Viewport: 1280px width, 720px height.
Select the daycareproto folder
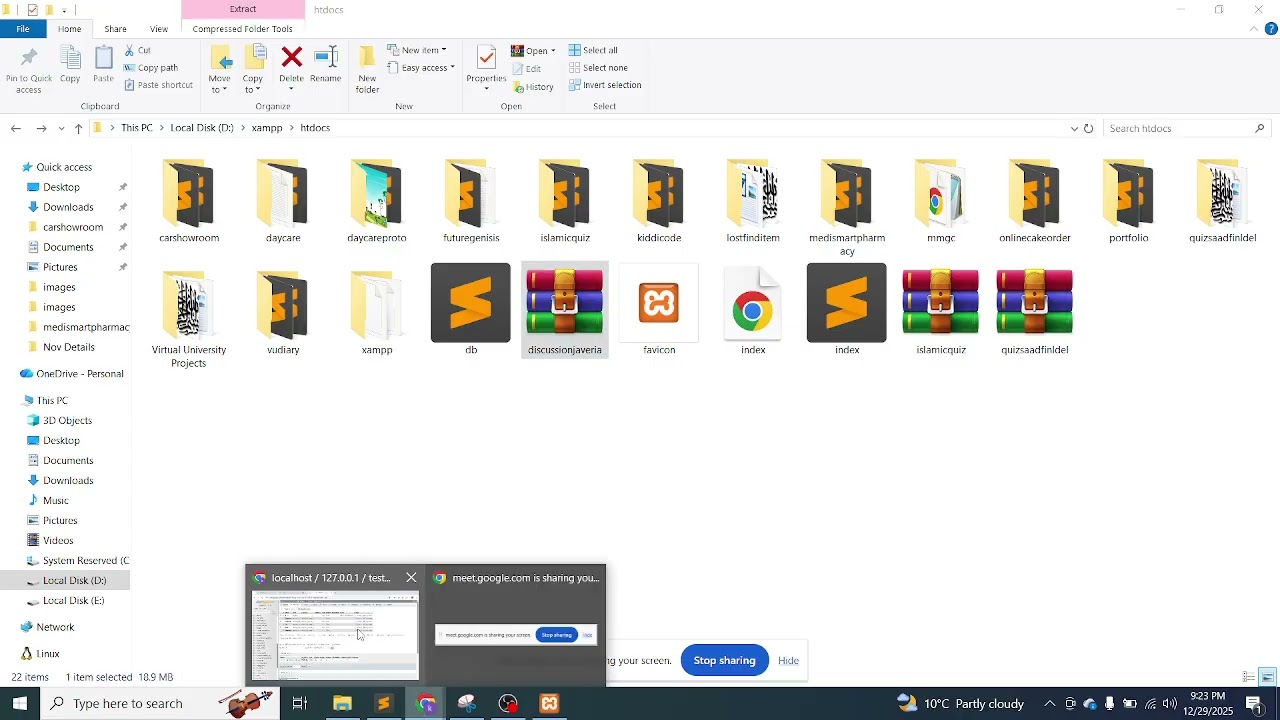click(x=377, y=201)
